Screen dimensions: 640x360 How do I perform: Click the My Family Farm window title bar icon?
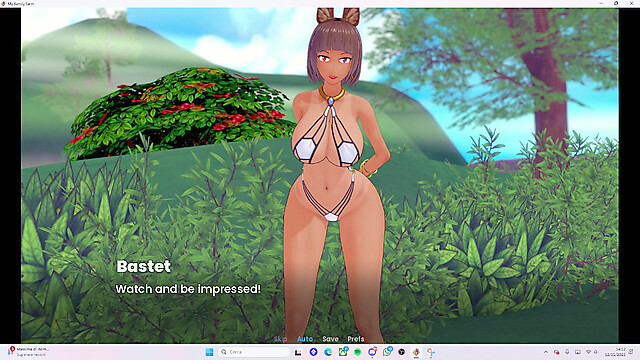click(x=3, y=3)
